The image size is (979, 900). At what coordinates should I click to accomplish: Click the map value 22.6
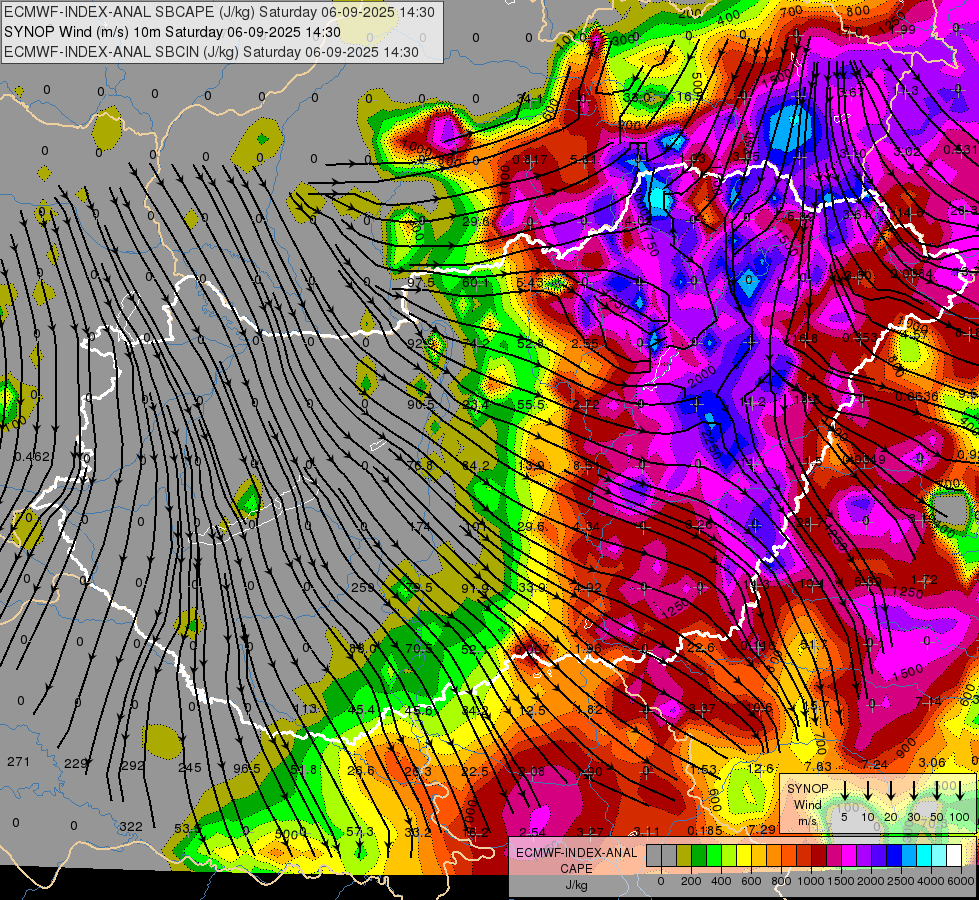[x=701, y=648]
